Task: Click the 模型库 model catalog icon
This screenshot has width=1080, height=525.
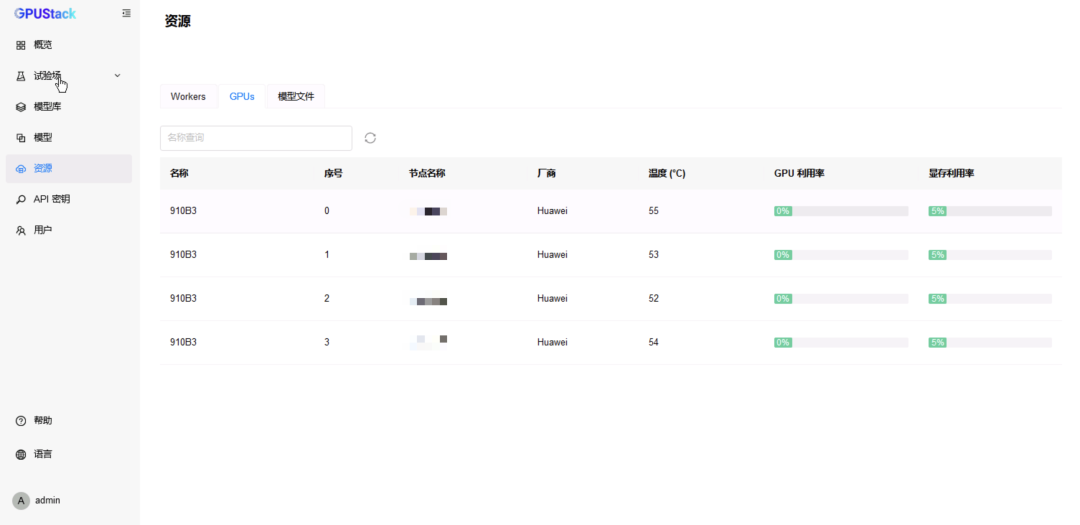Action: click(x=21, y=107)
